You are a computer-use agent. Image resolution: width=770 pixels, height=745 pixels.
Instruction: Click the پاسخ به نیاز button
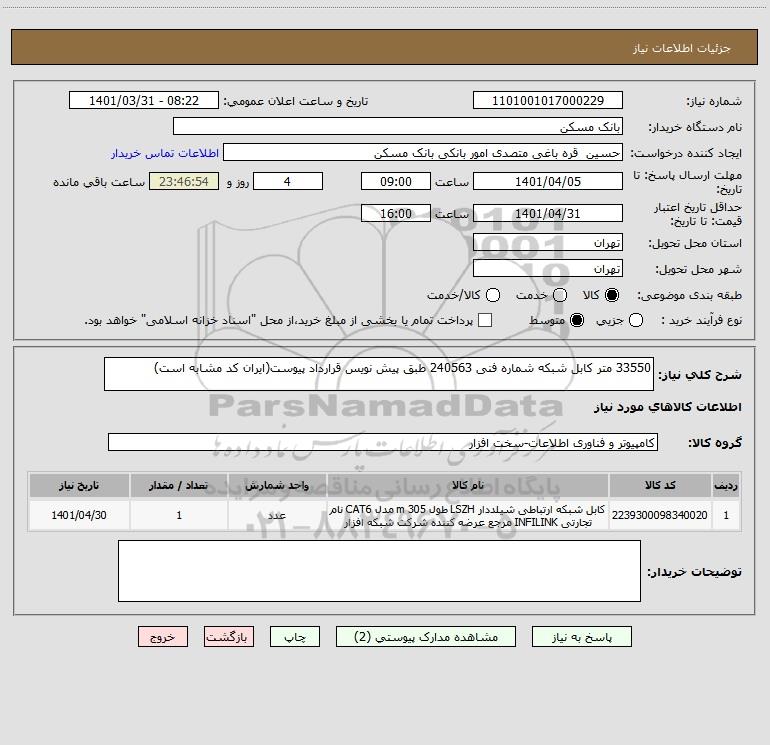click(581, 637)
